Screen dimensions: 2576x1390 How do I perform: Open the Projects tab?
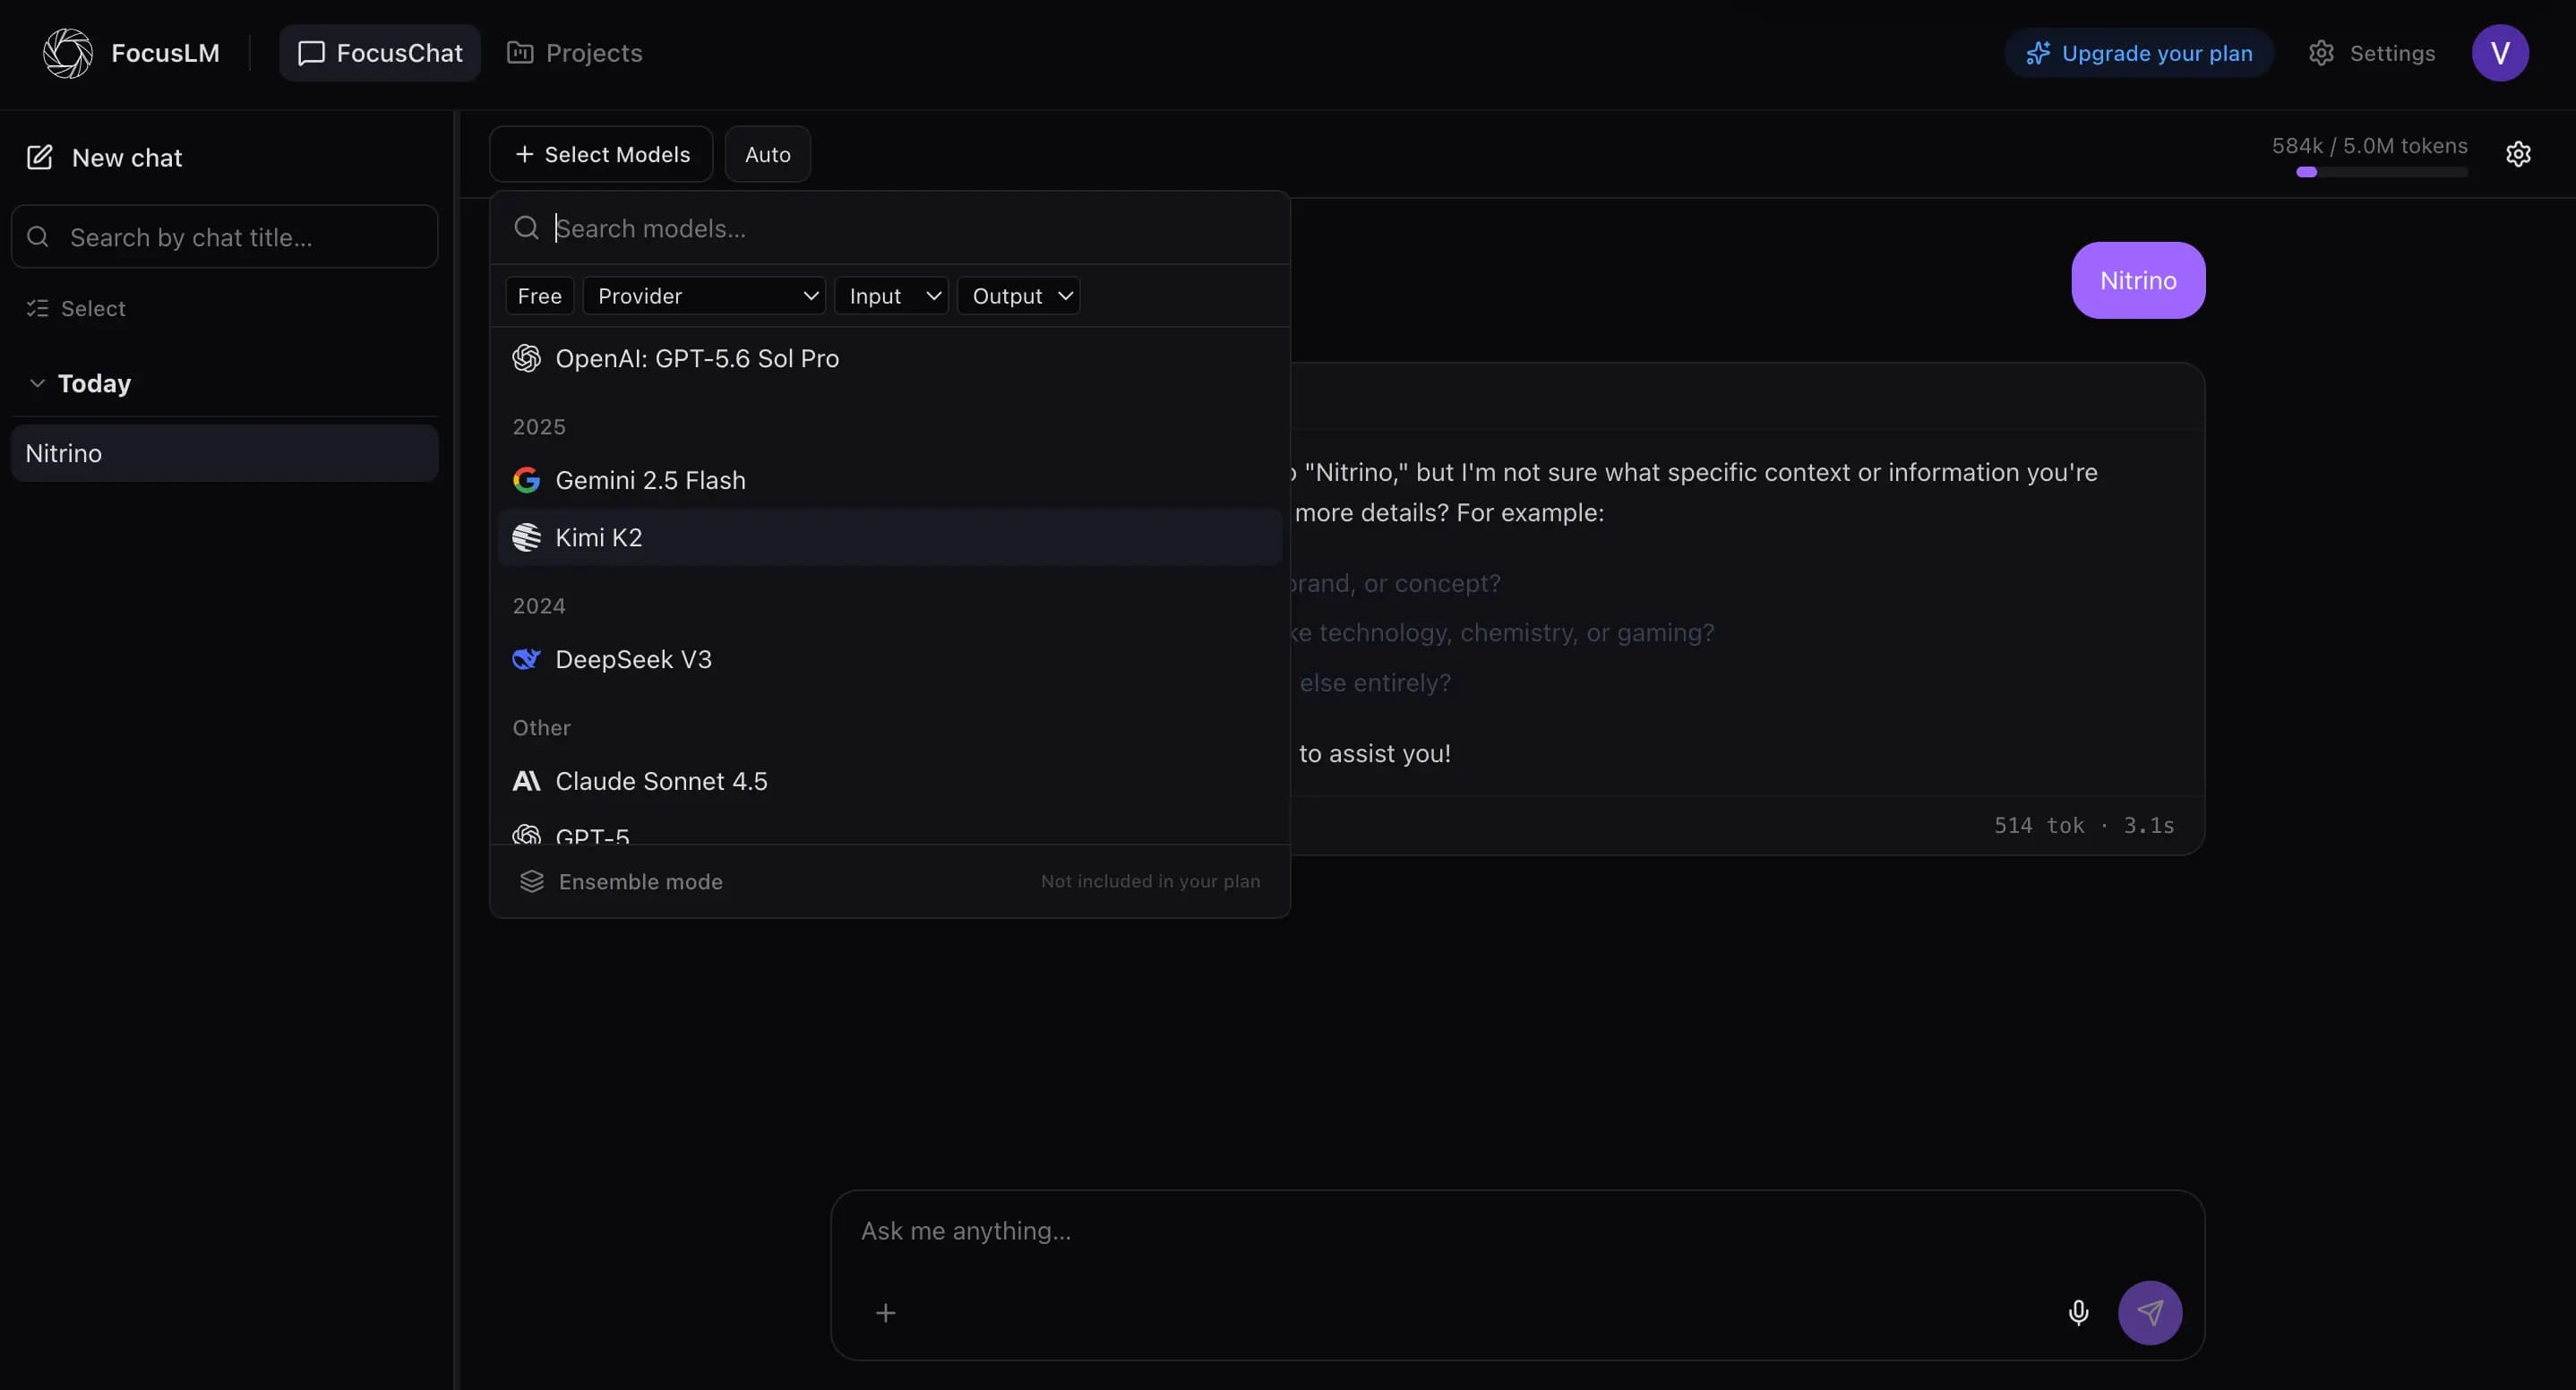tap(574, 53)
